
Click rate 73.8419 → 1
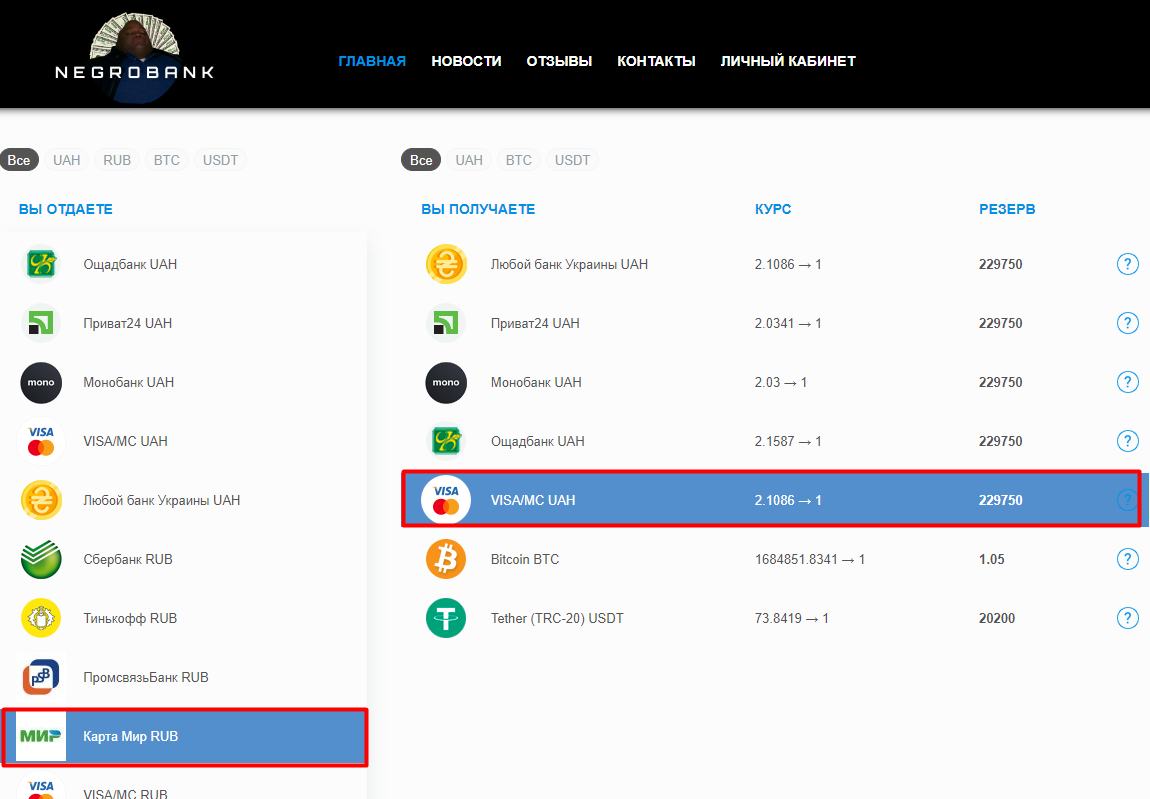(791, 619)
